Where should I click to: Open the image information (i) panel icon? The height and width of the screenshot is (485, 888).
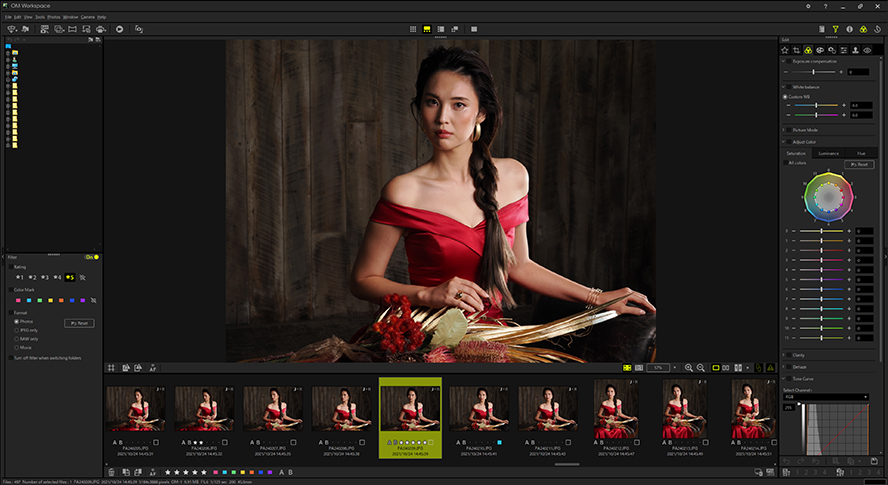point(849,29)
